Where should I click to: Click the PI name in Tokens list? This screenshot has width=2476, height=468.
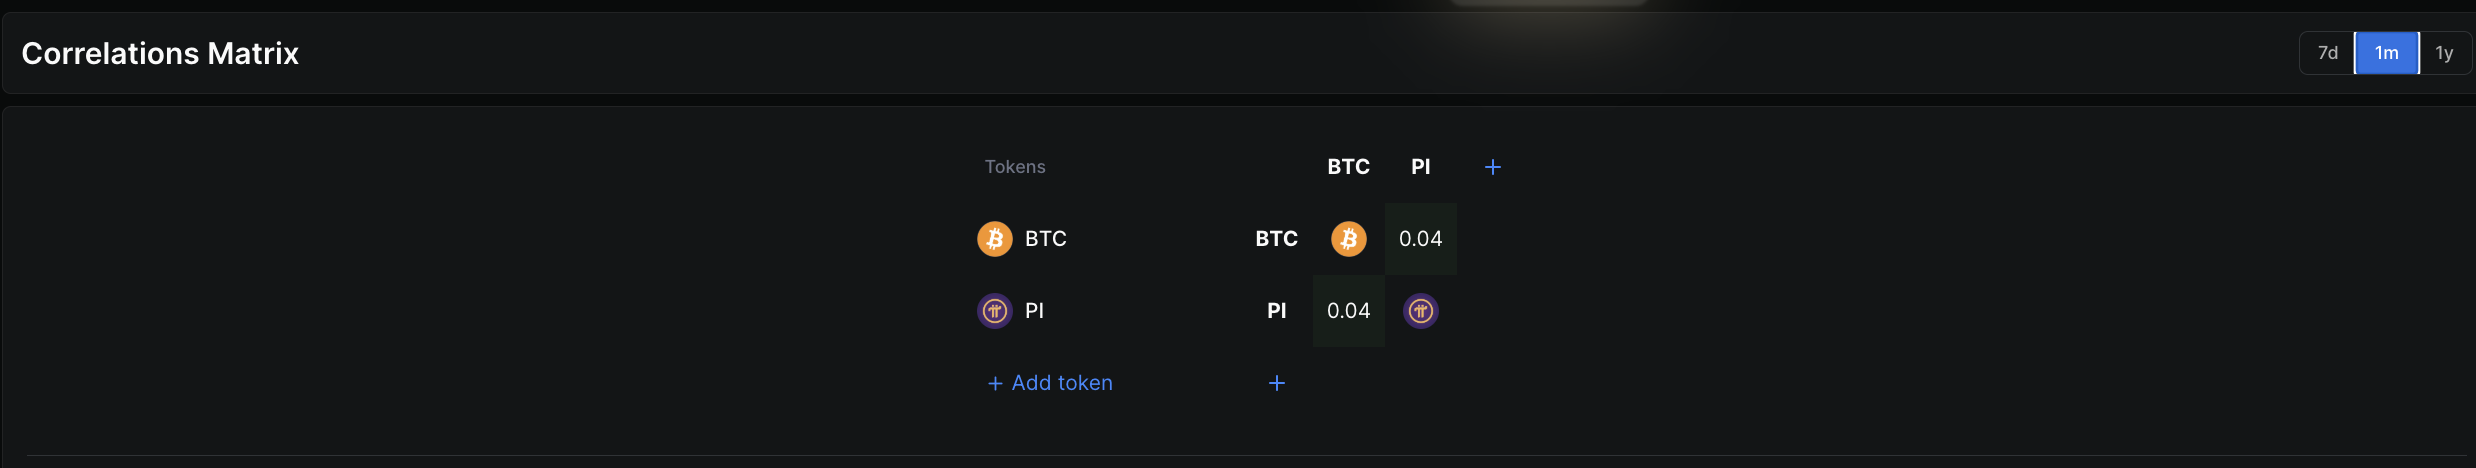[1034, 311]
